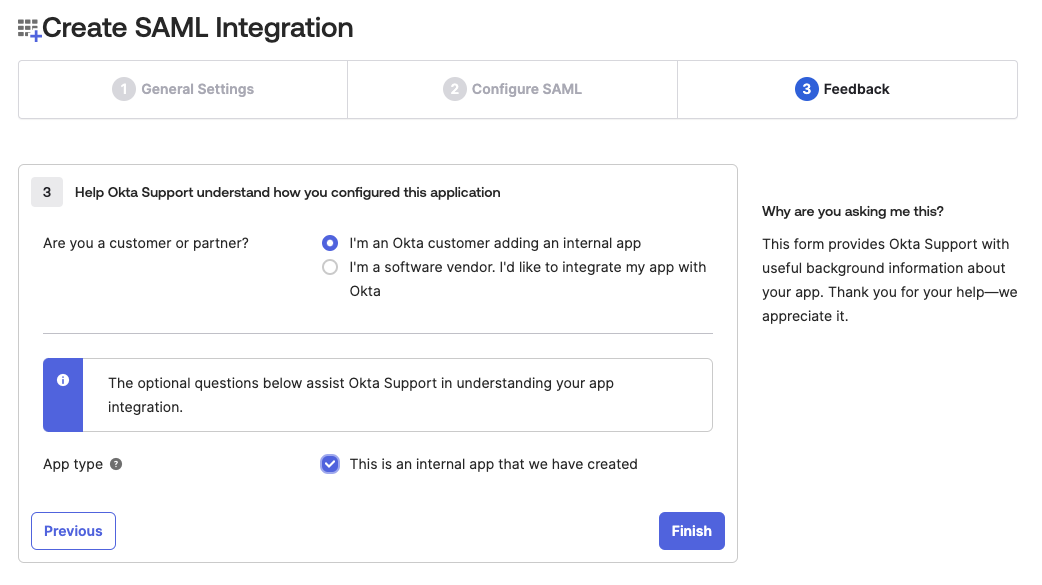Click the "This is an internal app that we have created" label

point(494,464)
